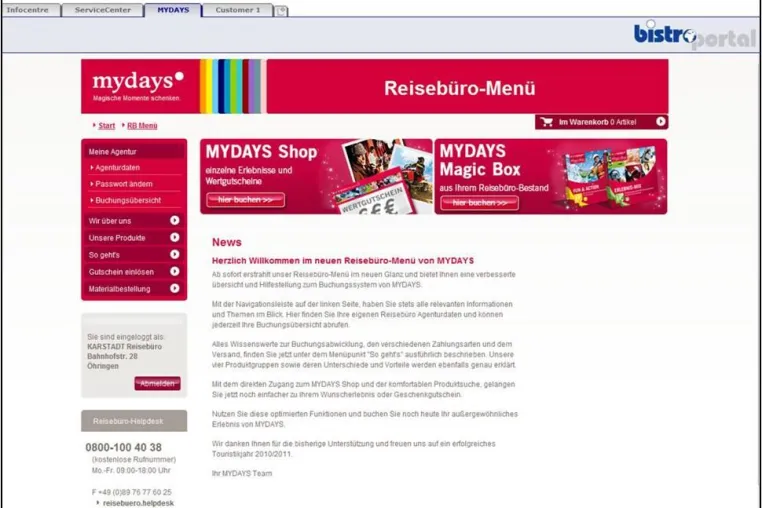
Task: Click the Reisebüro-Helpdesk header button
Action: point(134,421)
